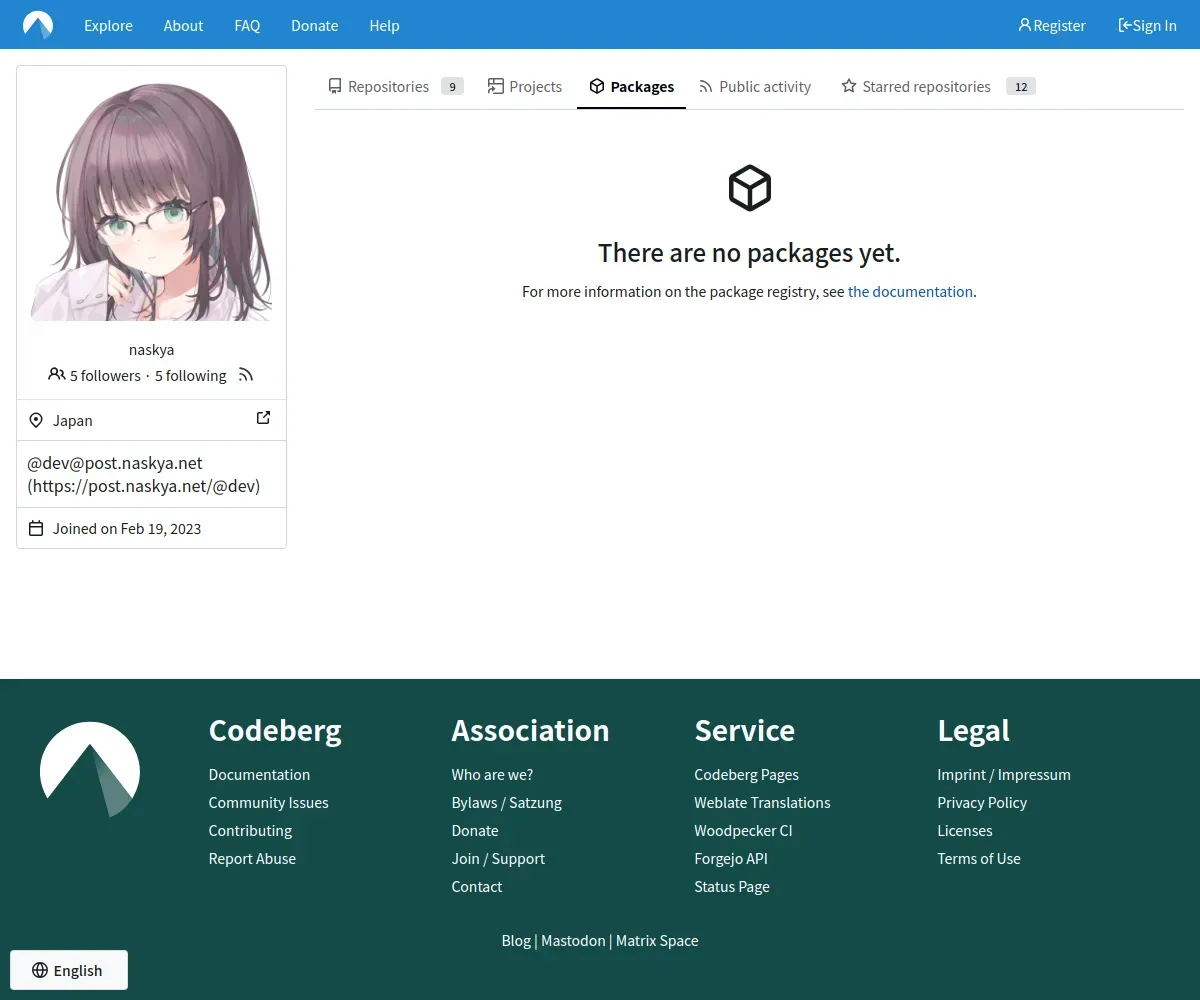Image resolution: width=1200 pixels, height=1000 pixels.
Task: Open the Mastodon footer link
Action: tap(573, 941)
